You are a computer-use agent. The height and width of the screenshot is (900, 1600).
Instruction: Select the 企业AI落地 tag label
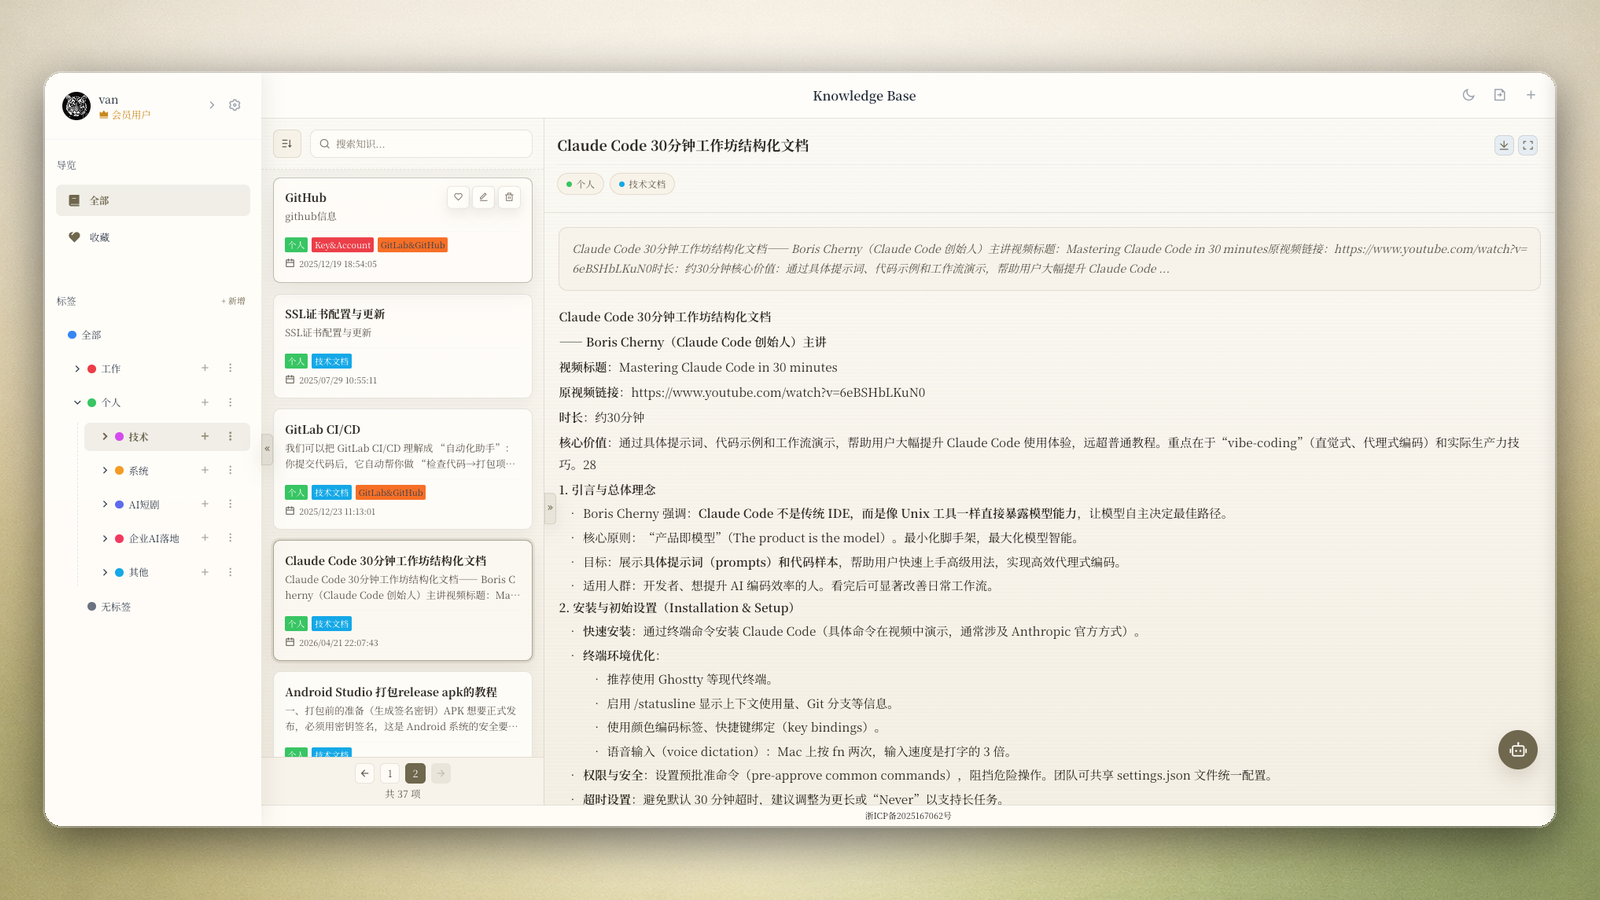point(154,539)
